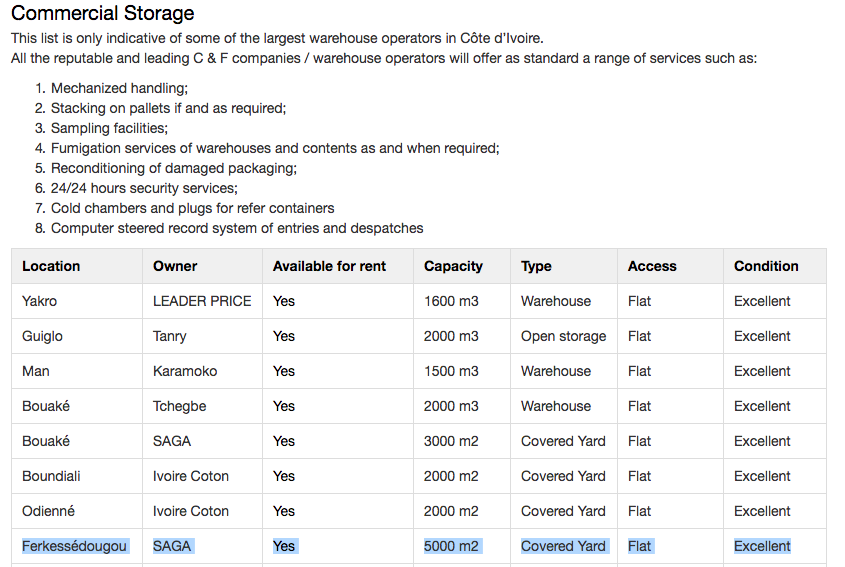Click the Mechanized handling list item
Screen dimensions: 845x567
(x=119, y=88)
